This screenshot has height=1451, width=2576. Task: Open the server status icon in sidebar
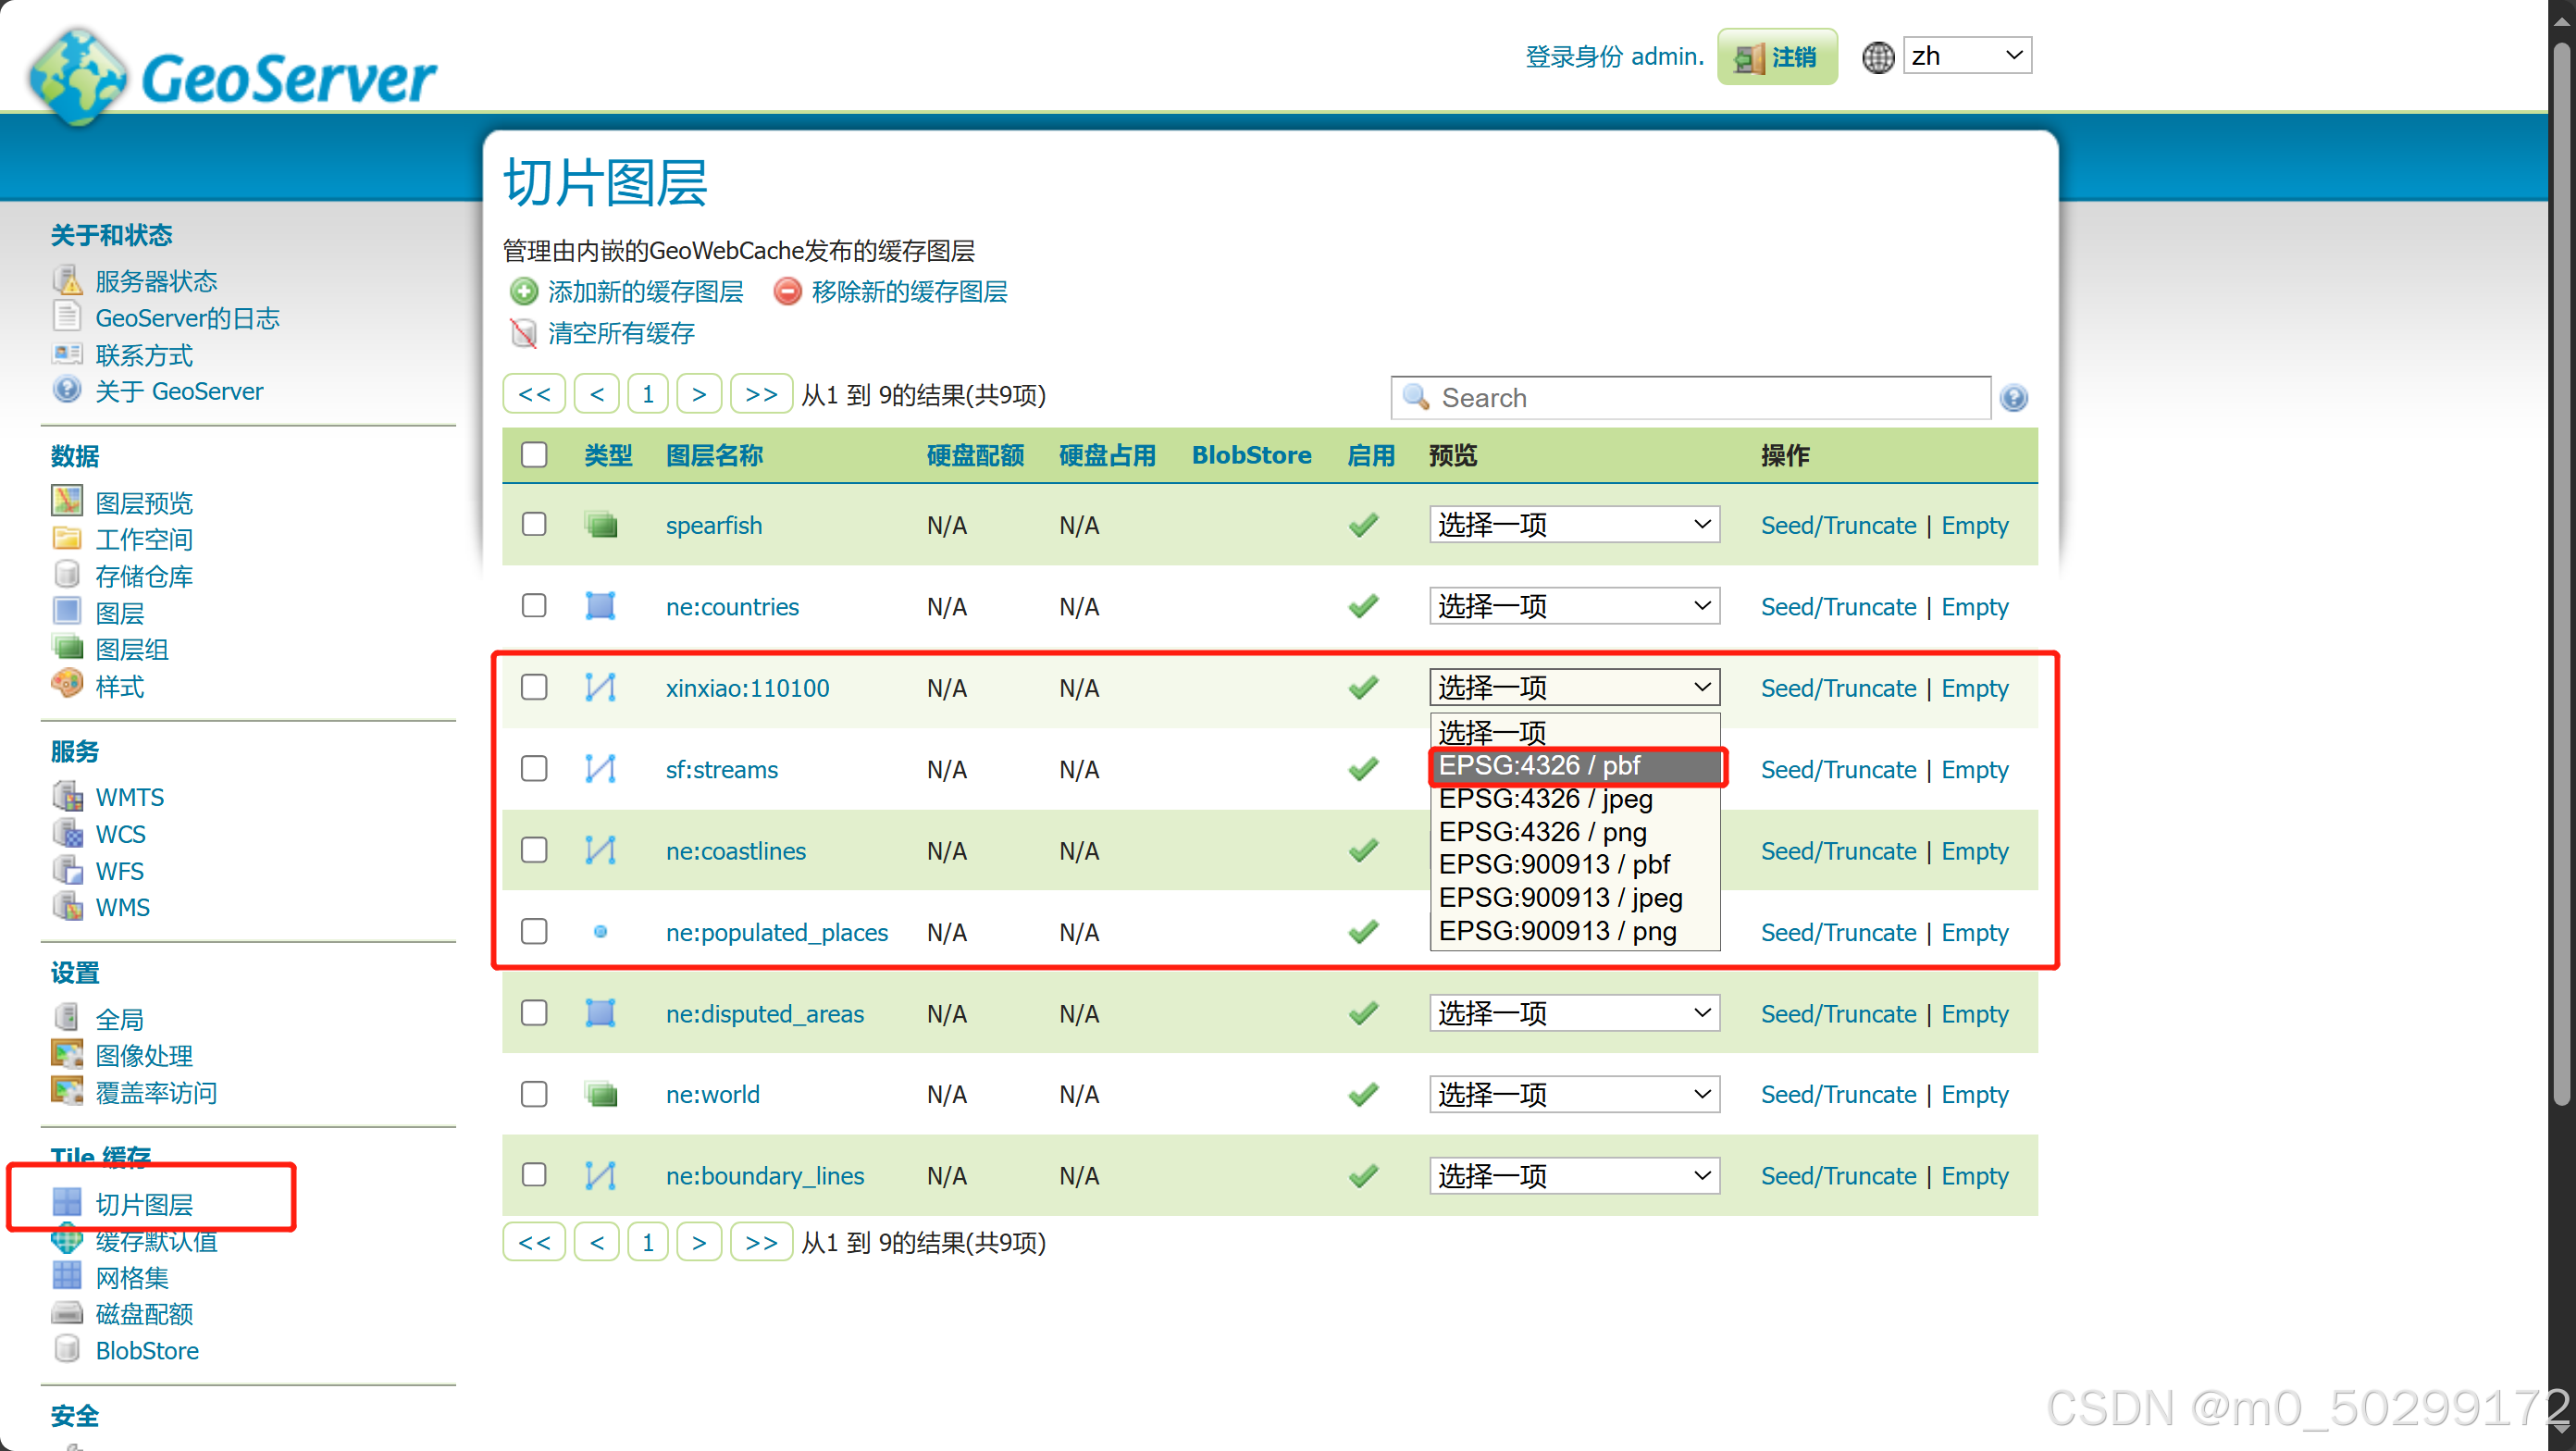point(67,280)
